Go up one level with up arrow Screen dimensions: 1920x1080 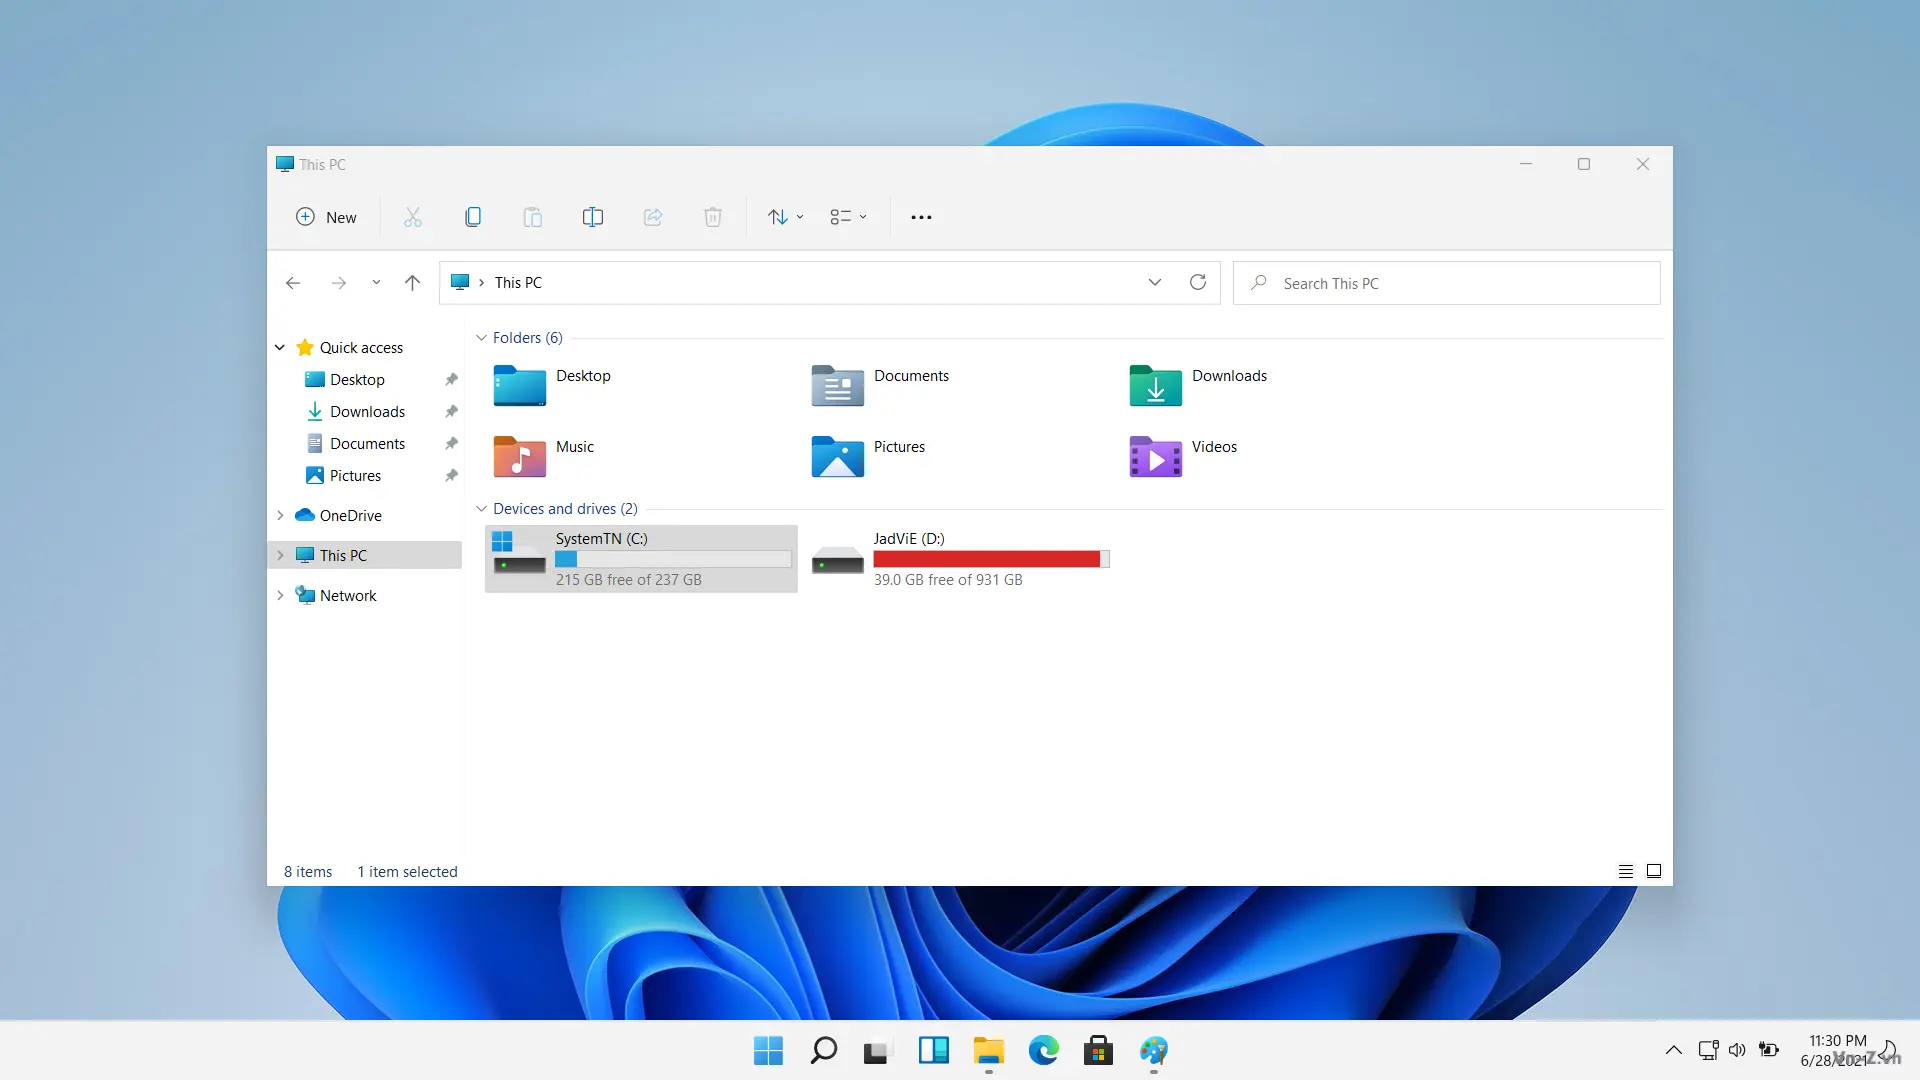[412, 283]
